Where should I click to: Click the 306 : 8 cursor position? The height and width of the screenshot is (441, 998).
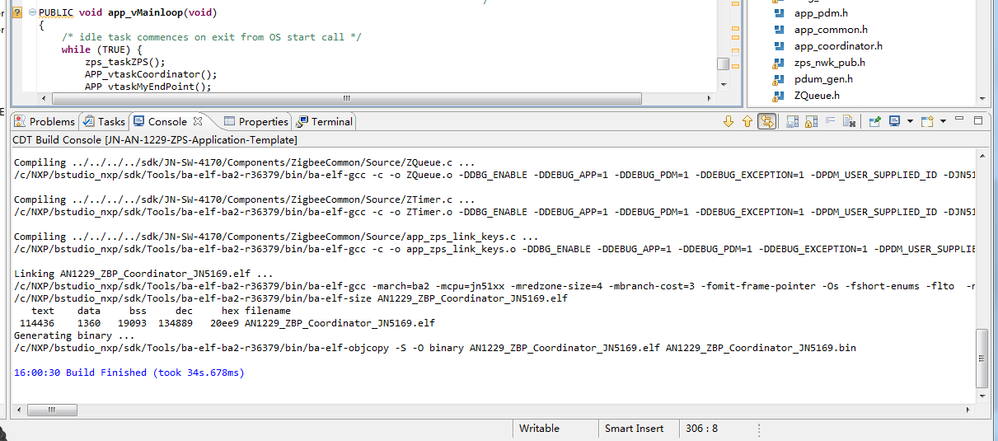click(x=701, y=428)
